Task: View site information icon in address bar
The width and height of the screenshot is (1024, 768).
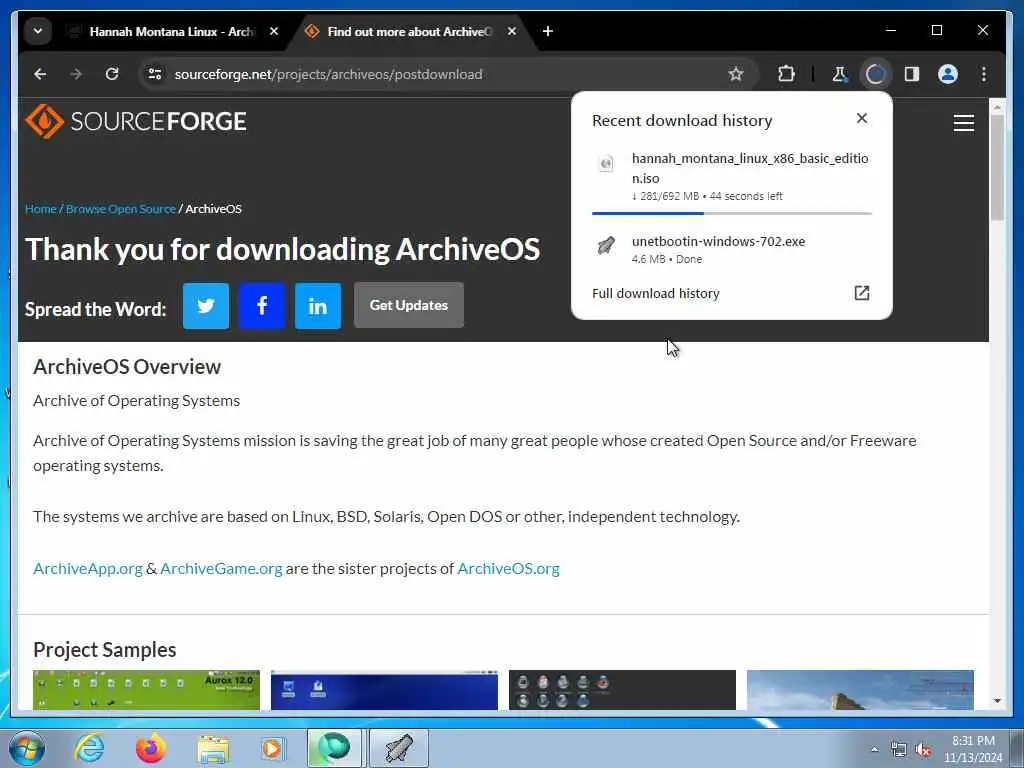Action: tap(155, 74)
